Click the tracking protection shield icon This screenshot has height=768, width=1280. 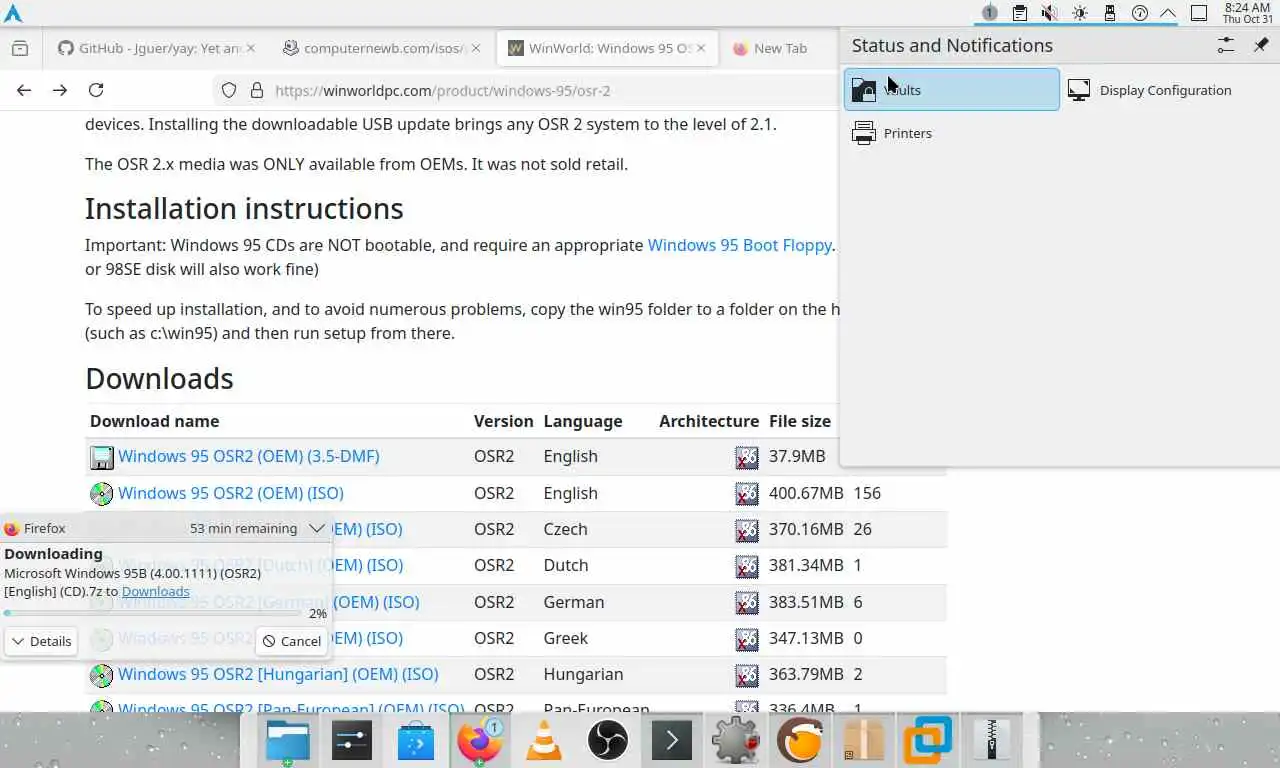[229, 90]
